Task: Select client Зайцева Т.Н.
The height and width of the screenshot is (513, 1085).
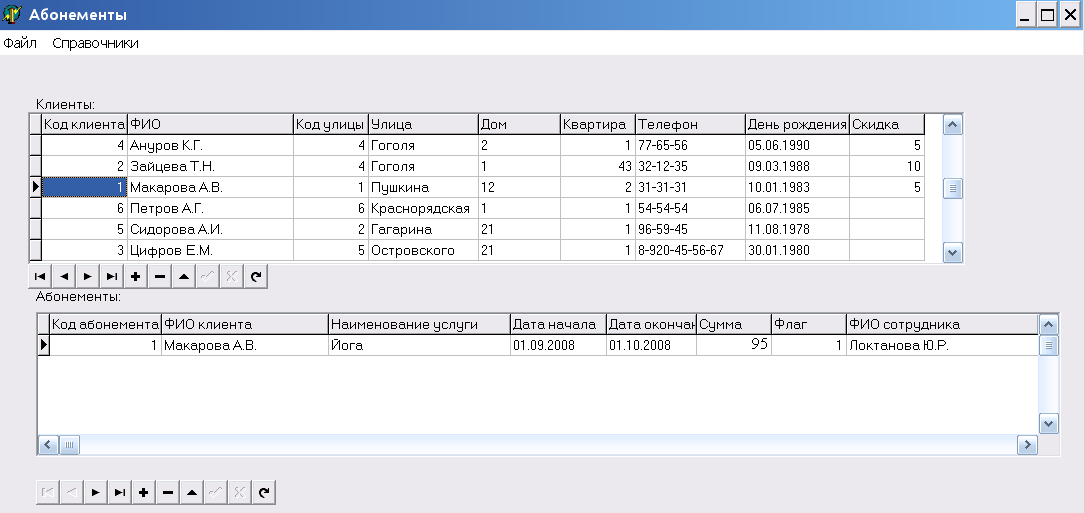Action: coord(210,166)
